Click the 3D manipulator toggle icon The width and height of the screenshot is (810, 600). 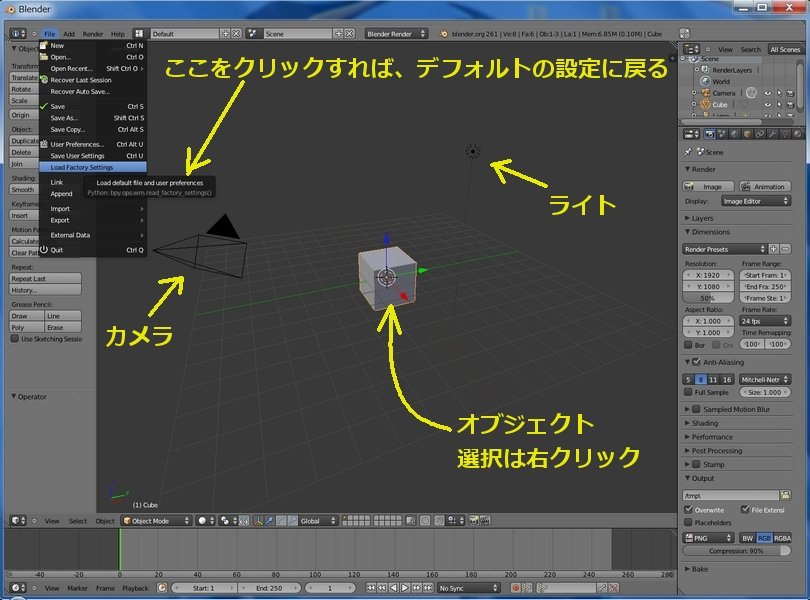[x=259, y=521]
